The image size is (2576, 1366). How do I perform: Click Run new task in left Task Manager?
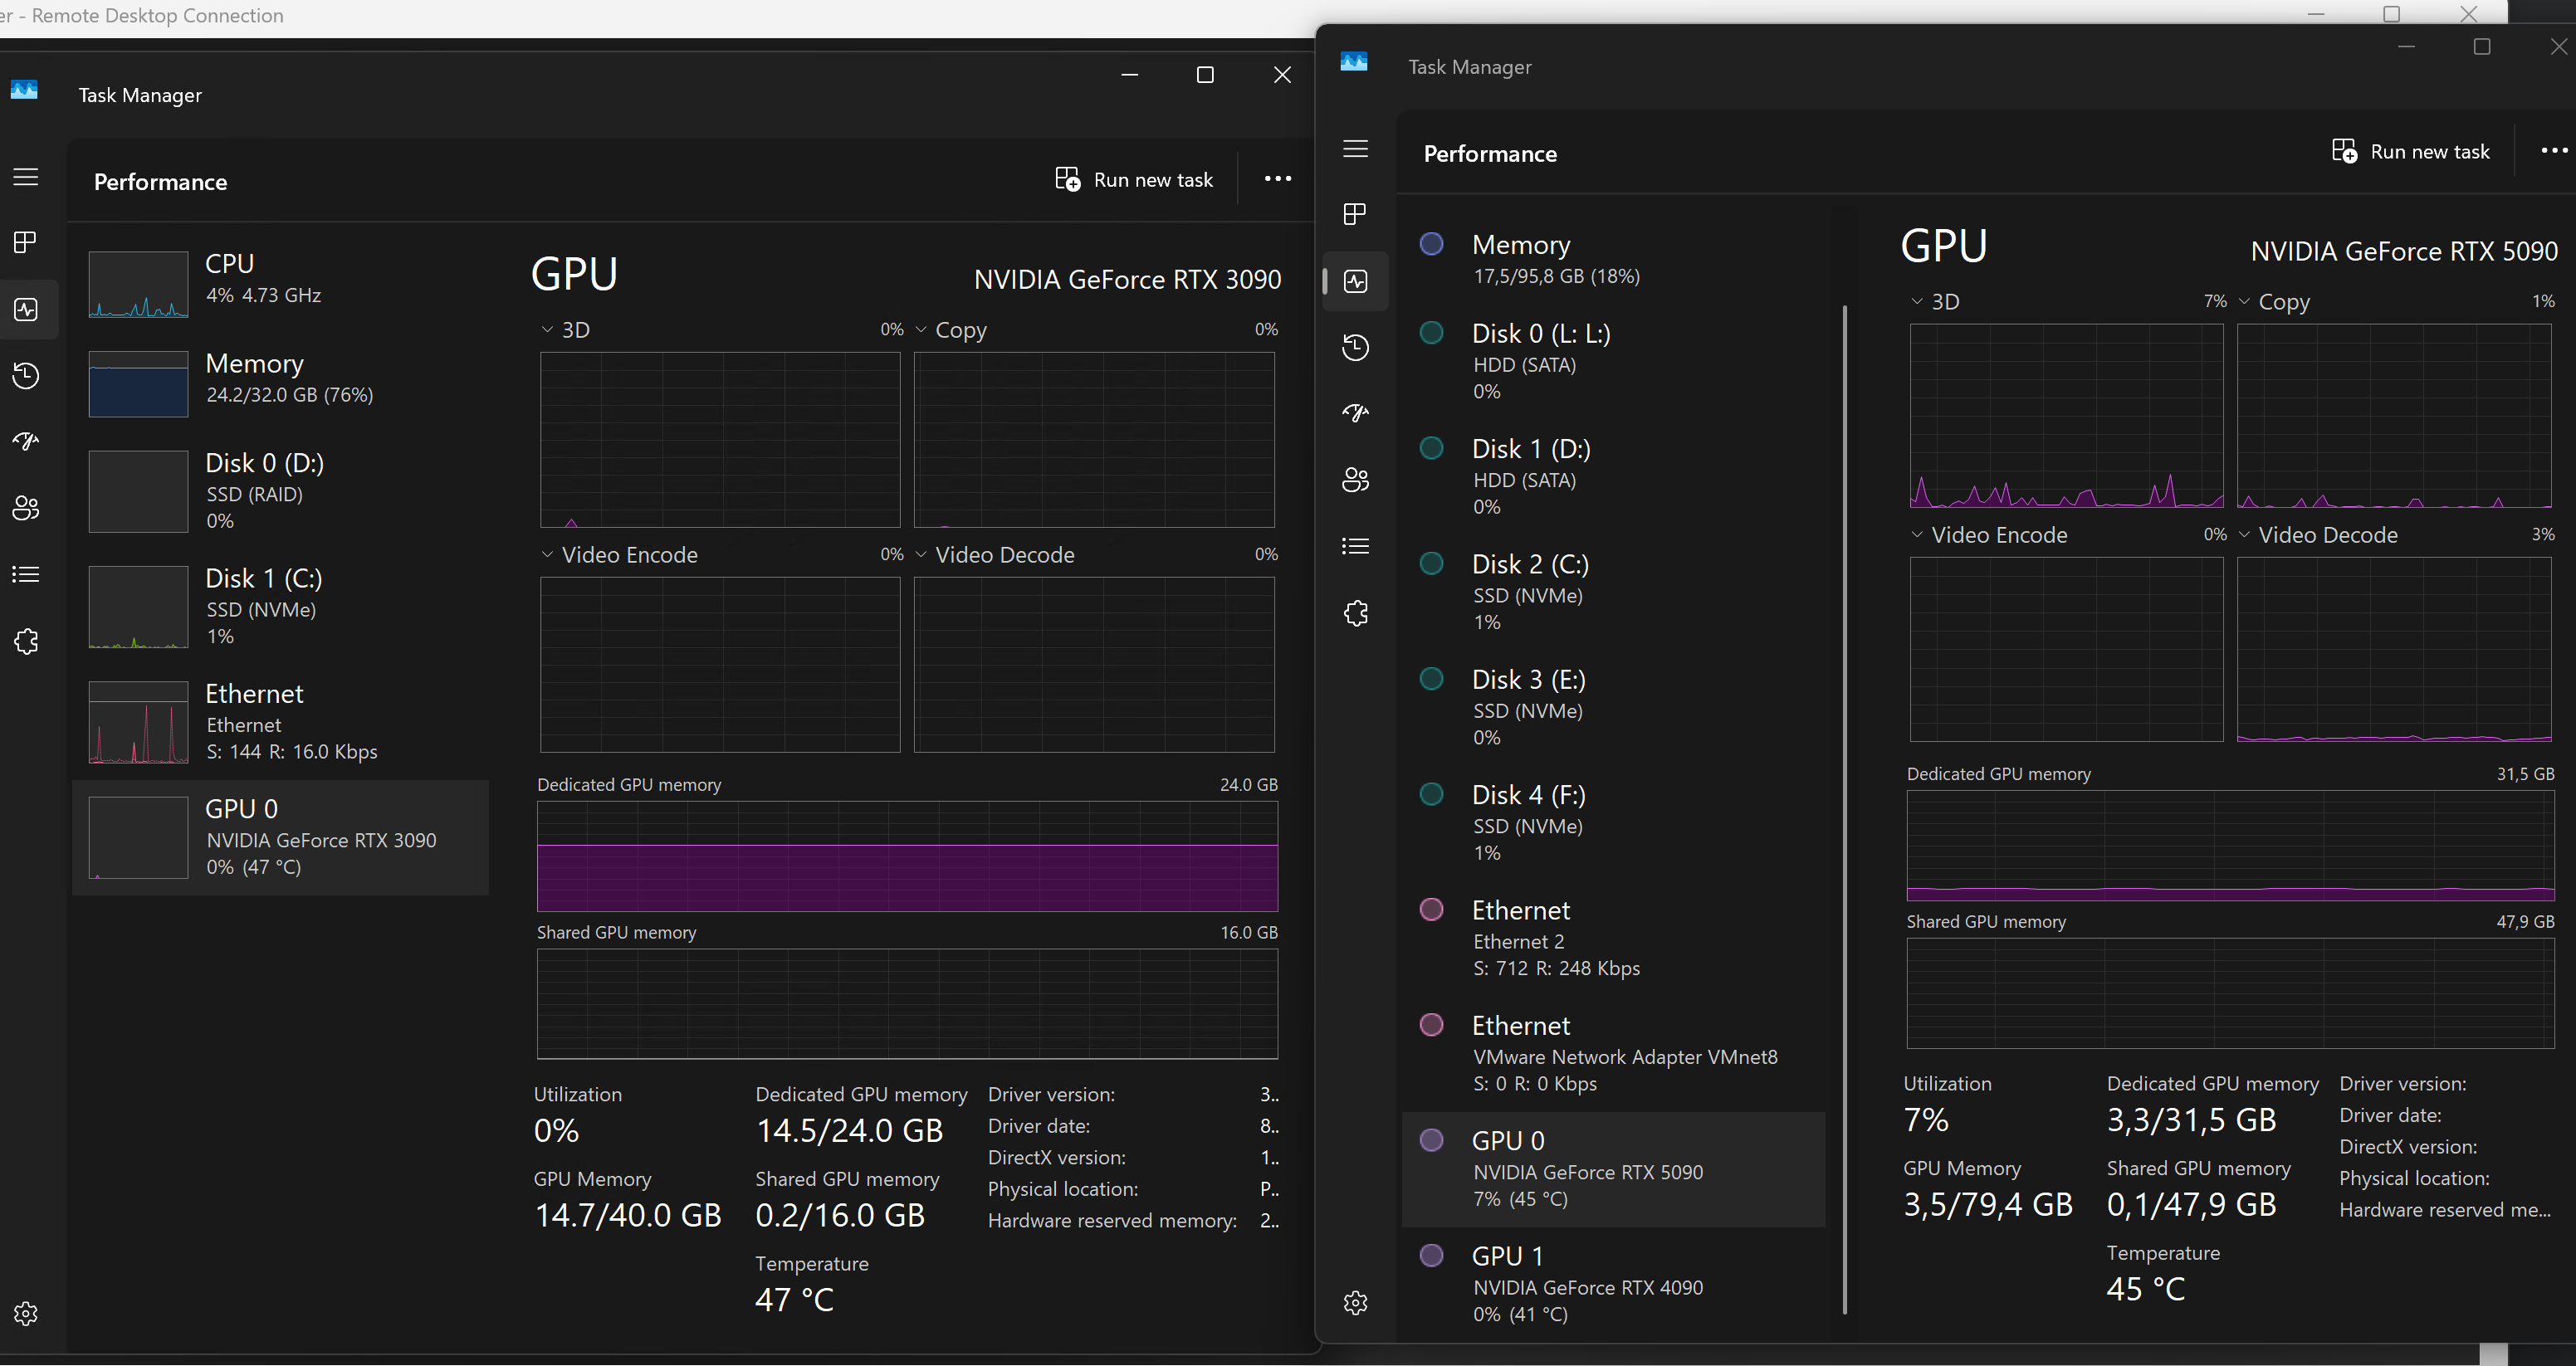(1134, 180)
